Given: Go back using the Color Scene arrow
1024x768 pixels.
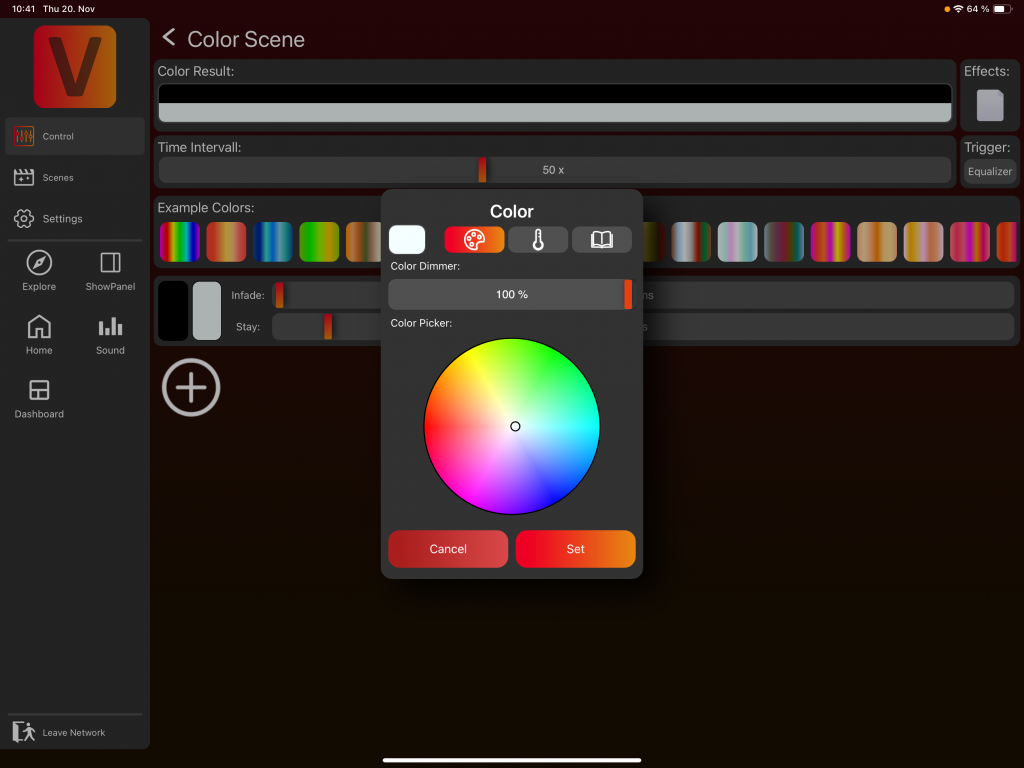Looking at the screenshot, I should (169, 38).
